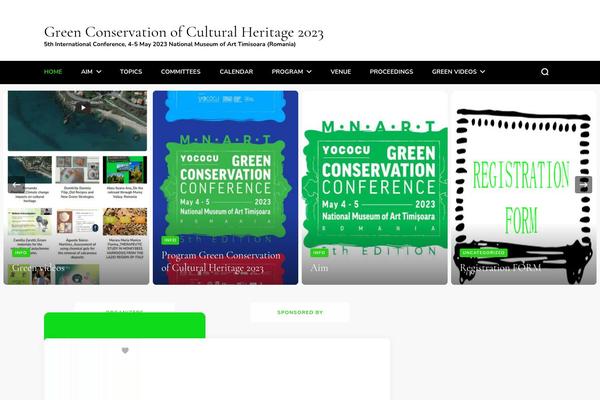The width and height of the screenshot is (600, 400).
Task: Select INFO tag on Program card
Action: (x=170, y=240)
